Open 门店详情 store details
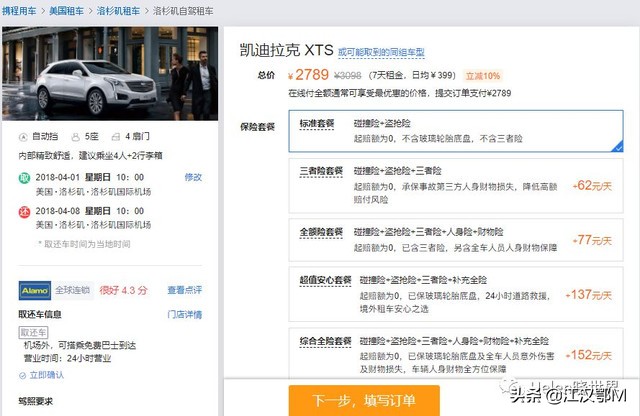This screenshot has height=416, width=640. coord(184,314)
